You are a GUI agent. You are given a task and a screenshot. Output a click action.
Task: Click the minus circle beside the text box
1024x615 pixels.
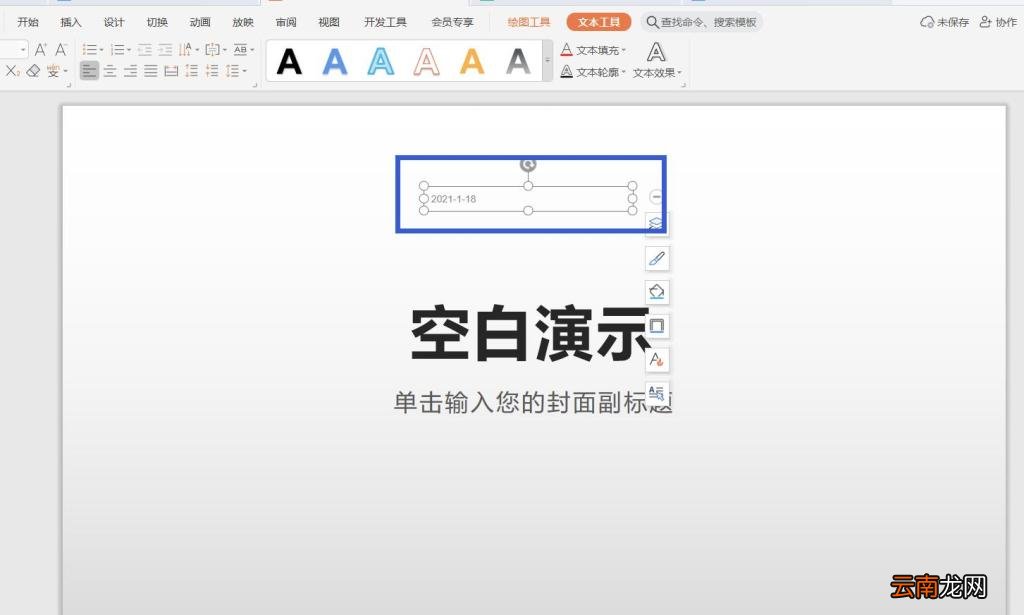pos(656,197)
